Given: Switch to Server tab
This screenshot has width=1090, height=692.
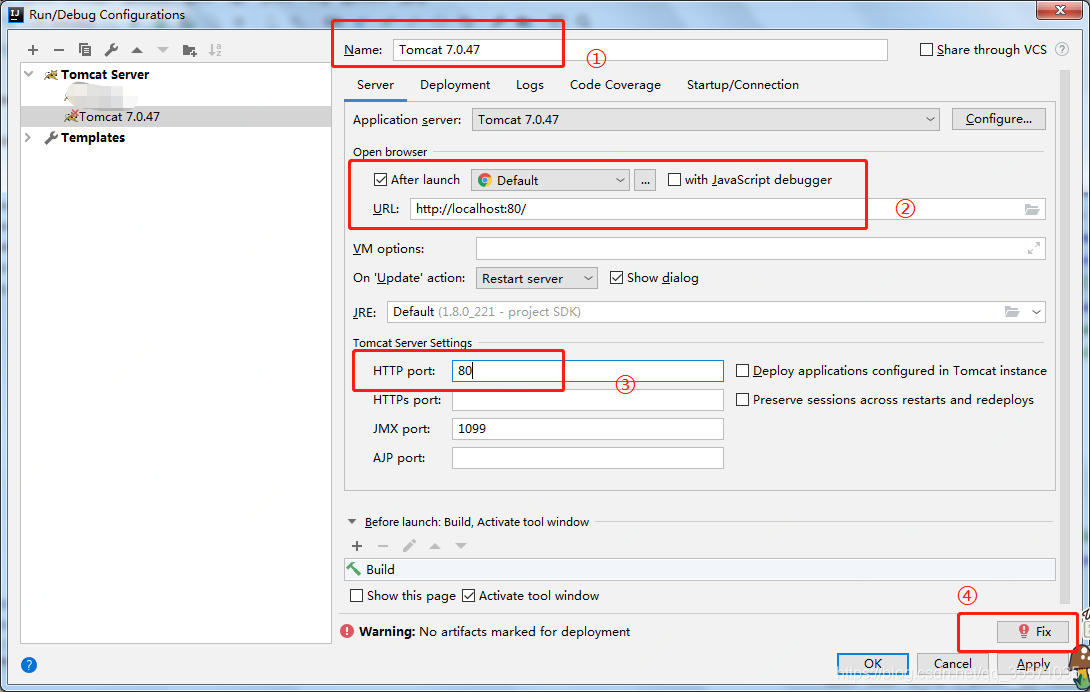Looking at the screenshot, I should 375,85.
